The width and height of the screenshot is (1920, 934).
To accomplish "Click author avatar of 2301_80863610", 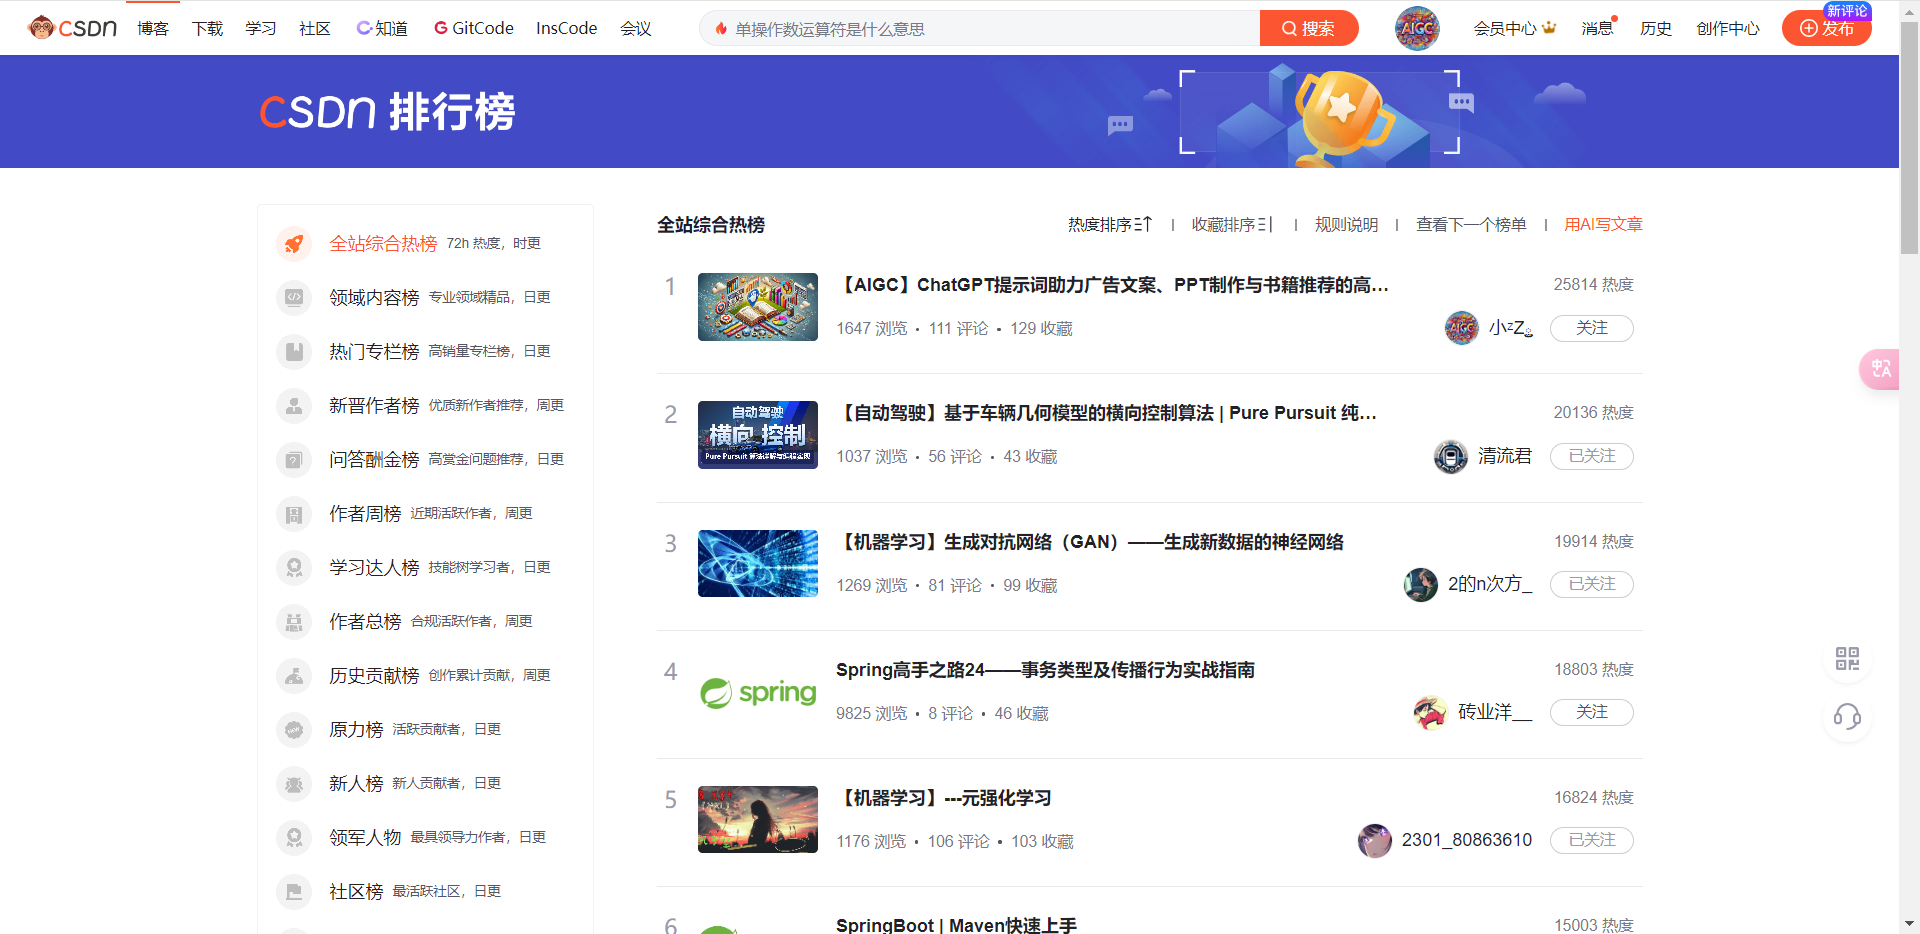I will pyautogui.click(x=1375, y=840).
